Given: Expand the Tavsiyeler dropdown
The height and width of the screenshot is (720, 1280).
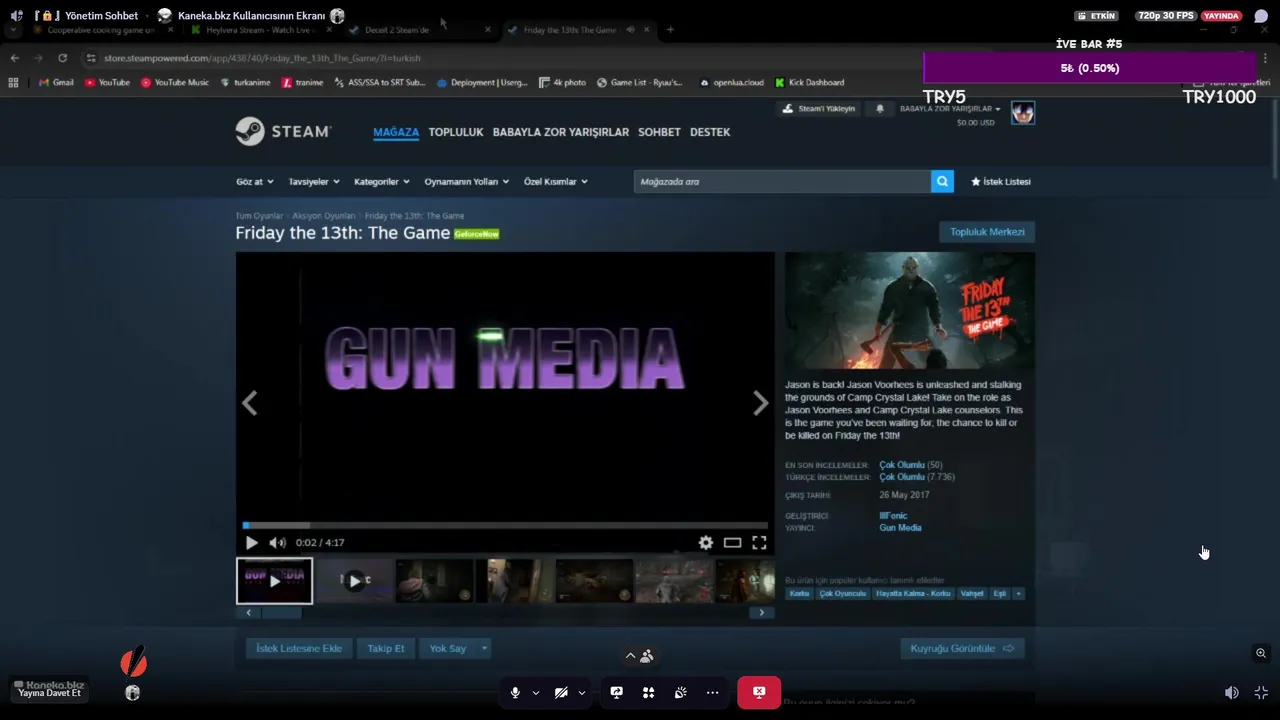Looking at the screenshot, I should 314,182.
